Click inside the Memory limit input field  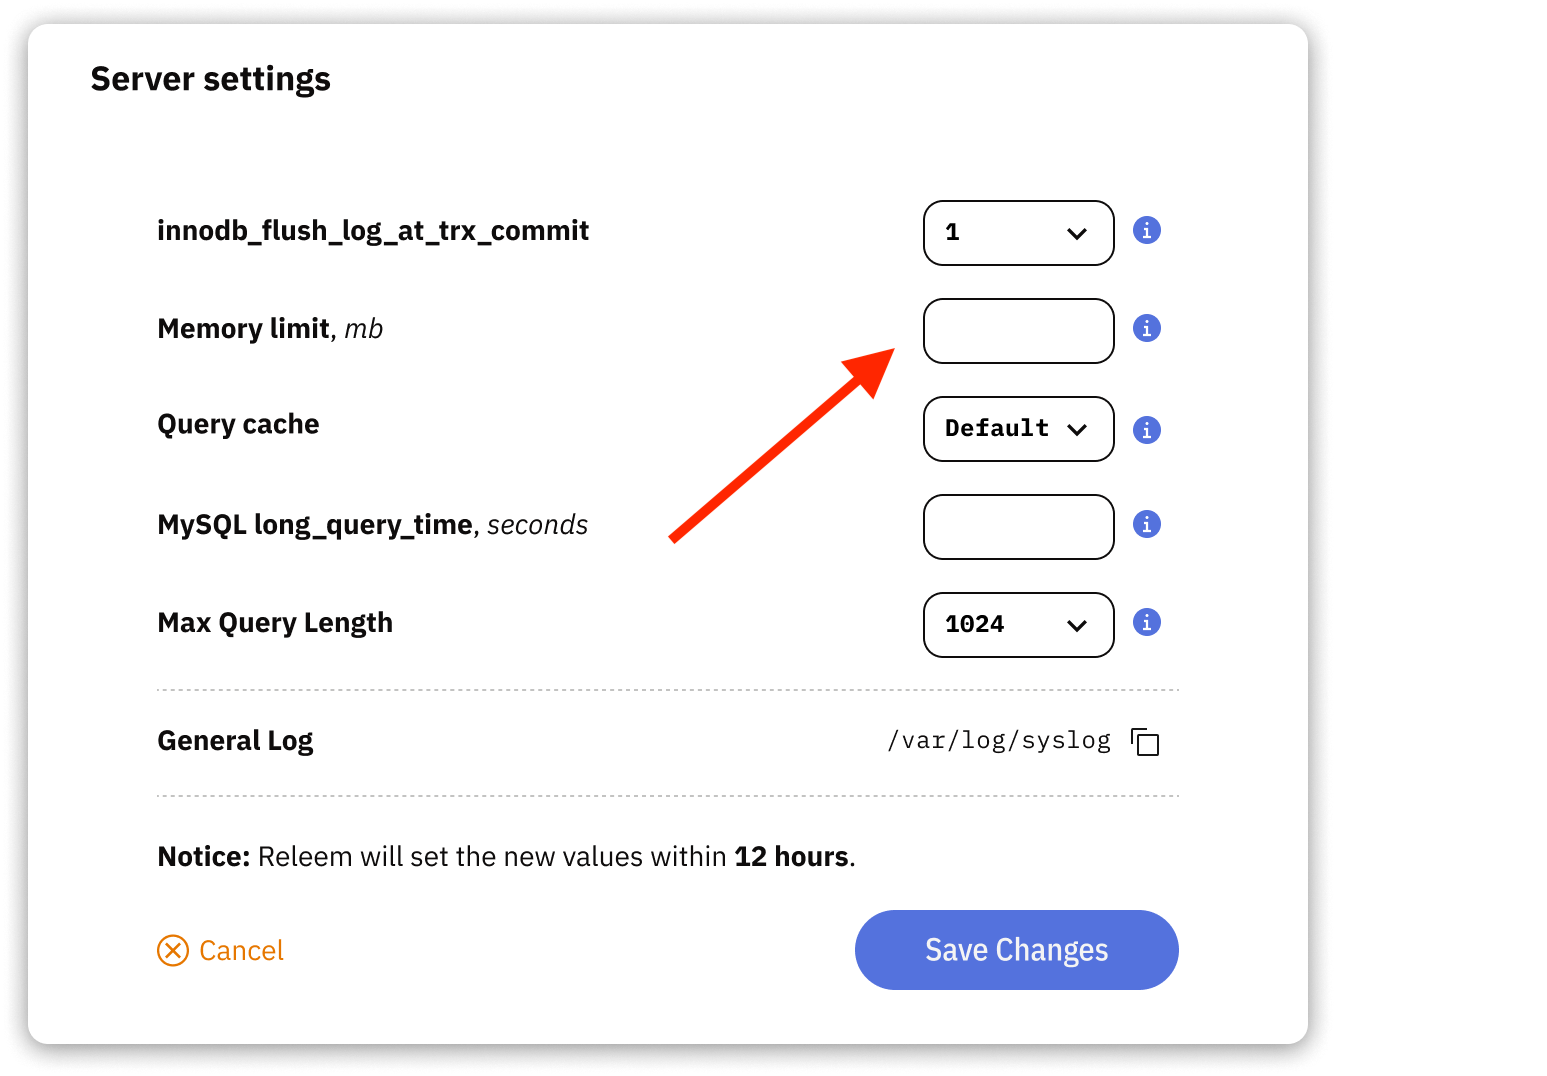pyautogui.click(x=1018, y=330)
